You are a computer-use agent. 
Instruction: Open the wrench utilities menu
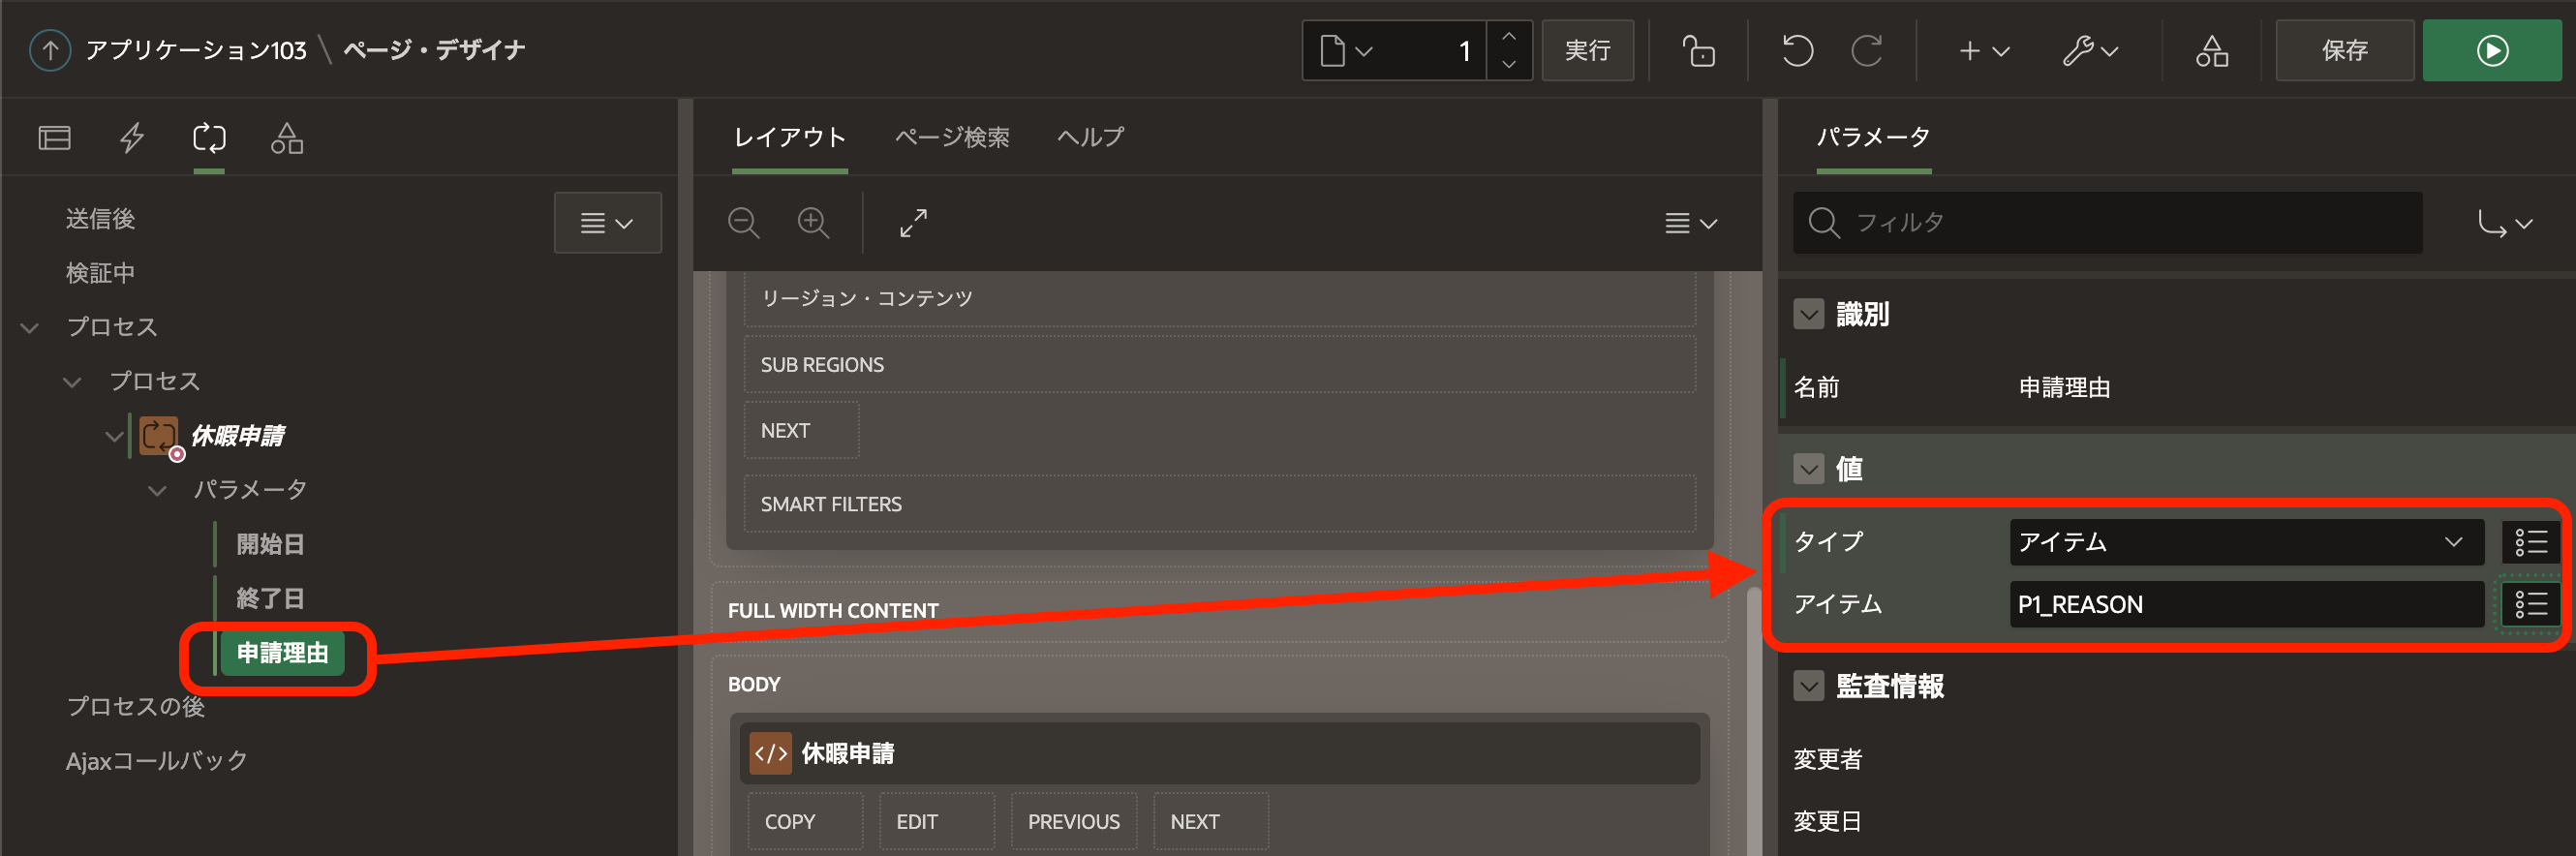(x=2090, y=50)
